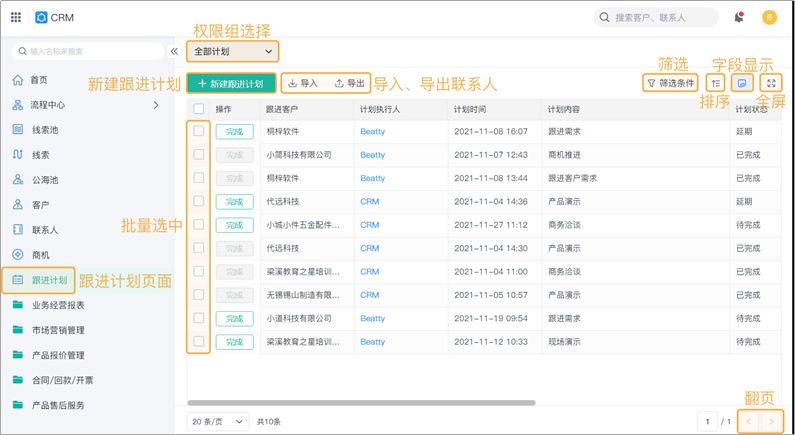The image size is (795, 435).
Task: Open 客户 in the sidebar
Action: tap(41, 205)
